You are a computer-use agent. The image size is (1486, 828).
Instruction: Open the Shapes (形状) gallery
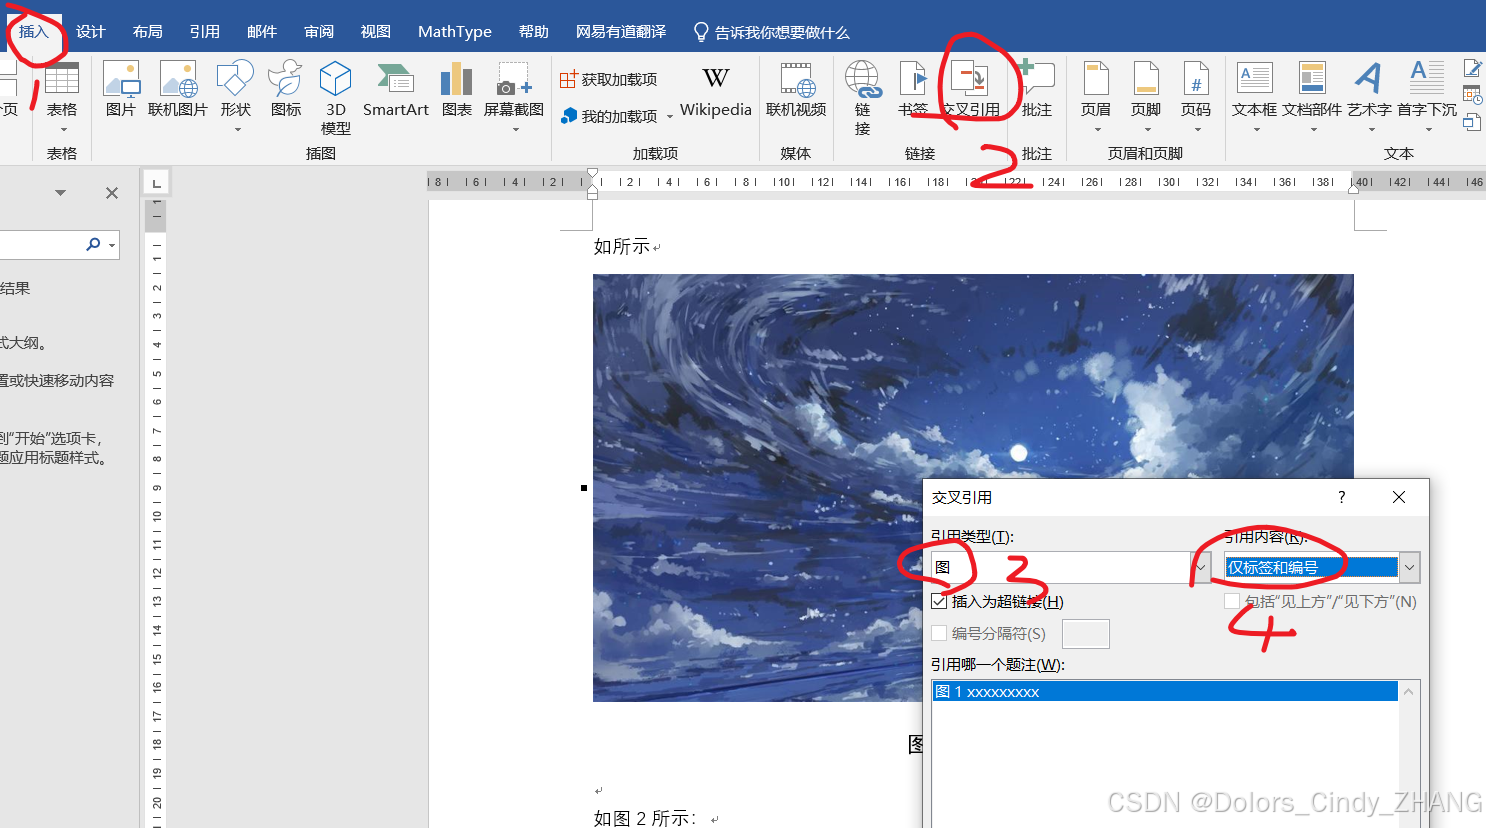click(236, 97)
